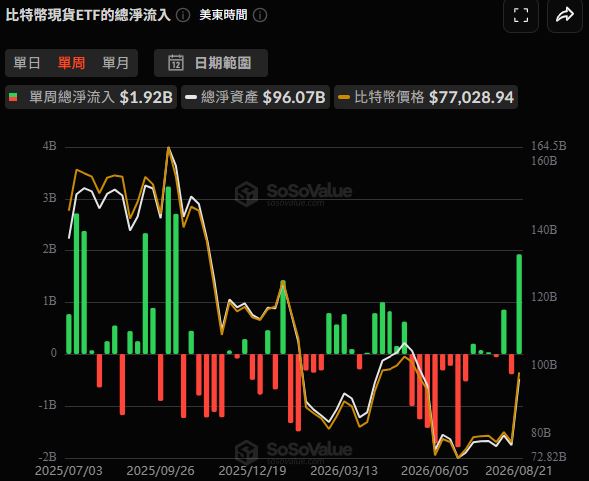Viewport: 589px width, 481px height.
Task: Click the 2025/12/19 x-axis date label
Action: (x=252, y=471)
